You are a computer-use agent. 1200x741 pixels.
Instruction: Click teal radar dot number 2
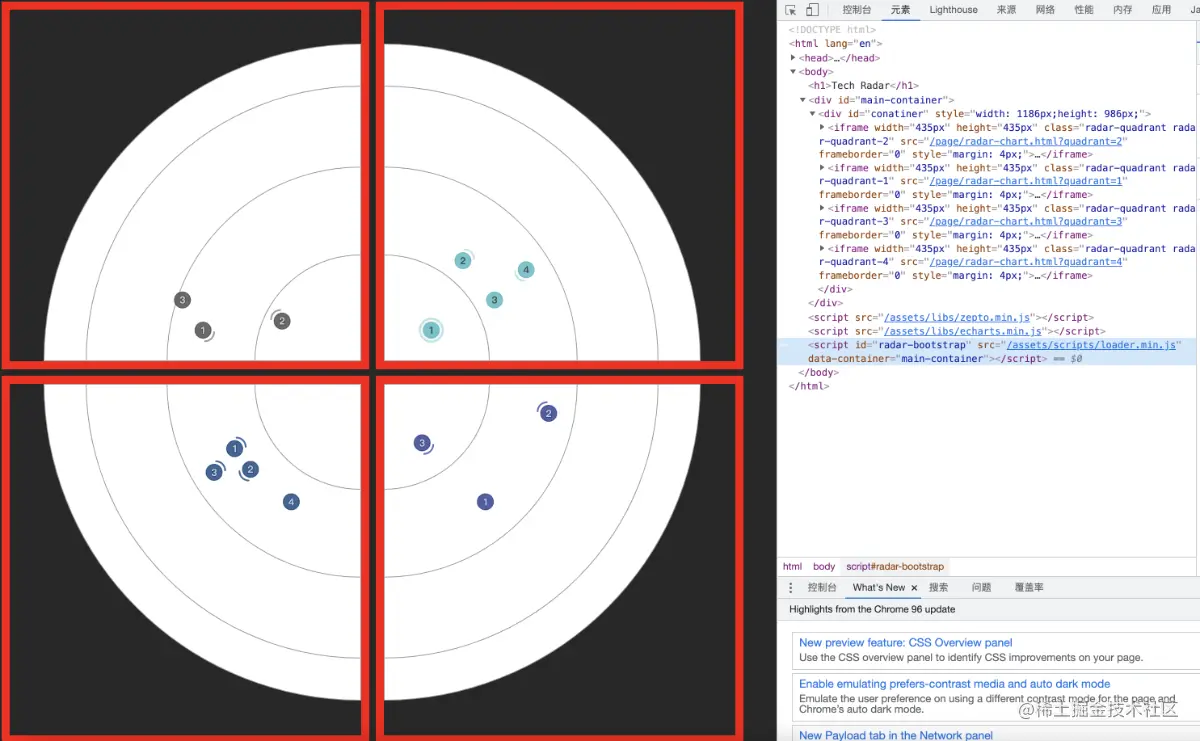pos(462,261)
